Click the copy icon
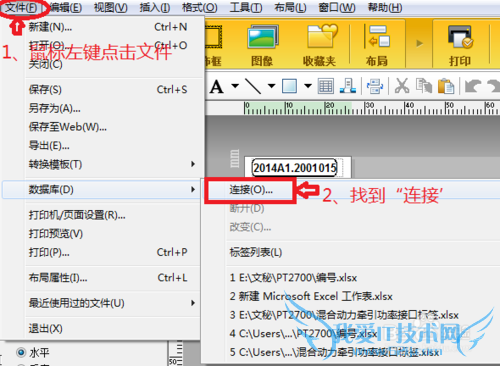This screenshot has height=366, width=500. coord(424,86)
